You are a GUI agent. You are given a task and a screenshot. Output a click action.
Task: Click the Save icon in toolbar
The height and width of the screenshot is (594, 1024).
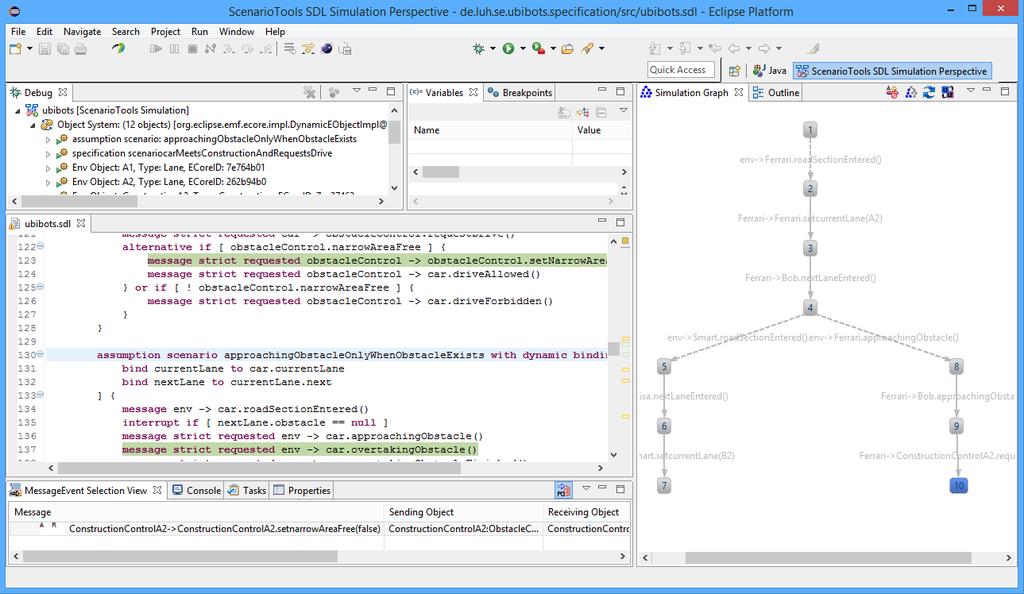45,48
